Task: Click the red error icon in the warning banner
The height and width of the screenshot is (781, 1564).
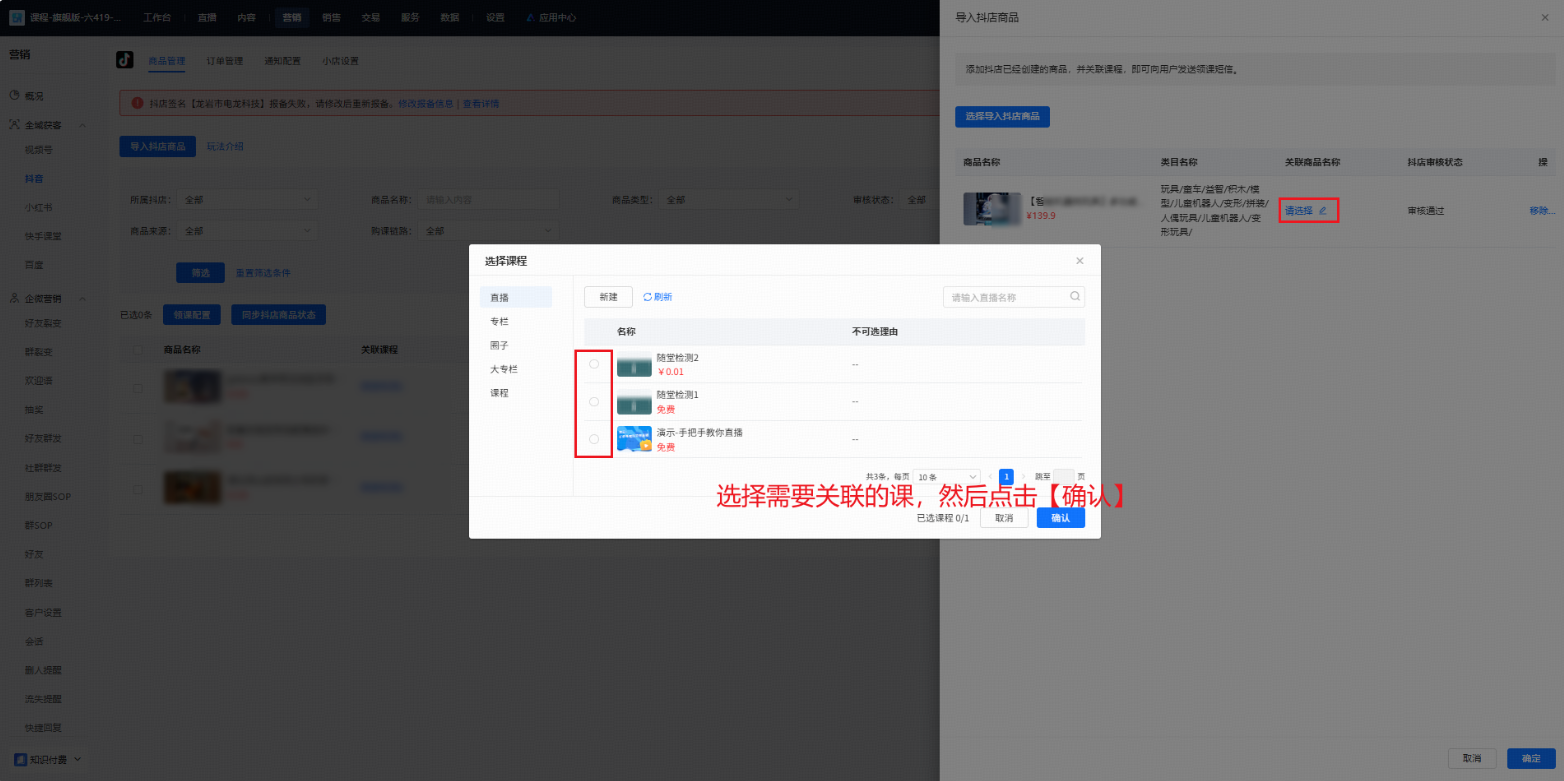Action: tap(137, 103)
